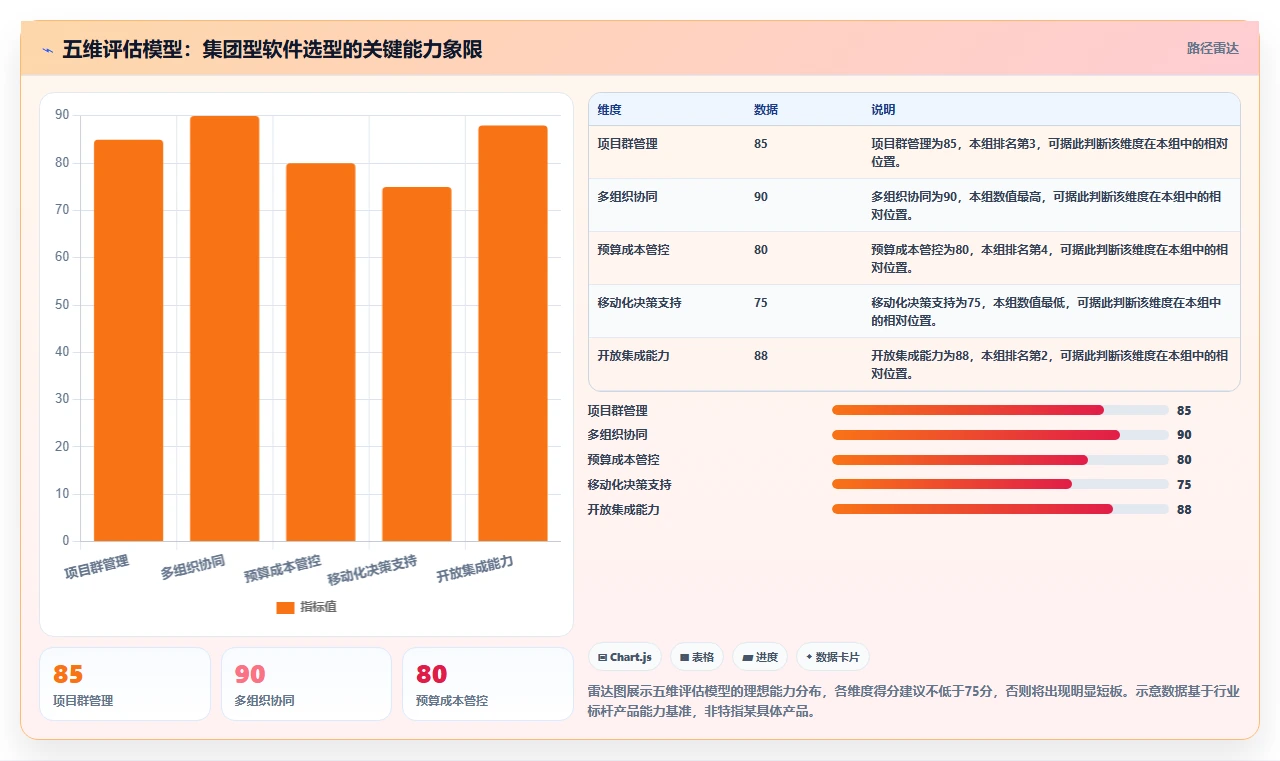Click the 50 tick label on the chart axis
Screen dimensions: 1280x761
[x=62, y=305]
